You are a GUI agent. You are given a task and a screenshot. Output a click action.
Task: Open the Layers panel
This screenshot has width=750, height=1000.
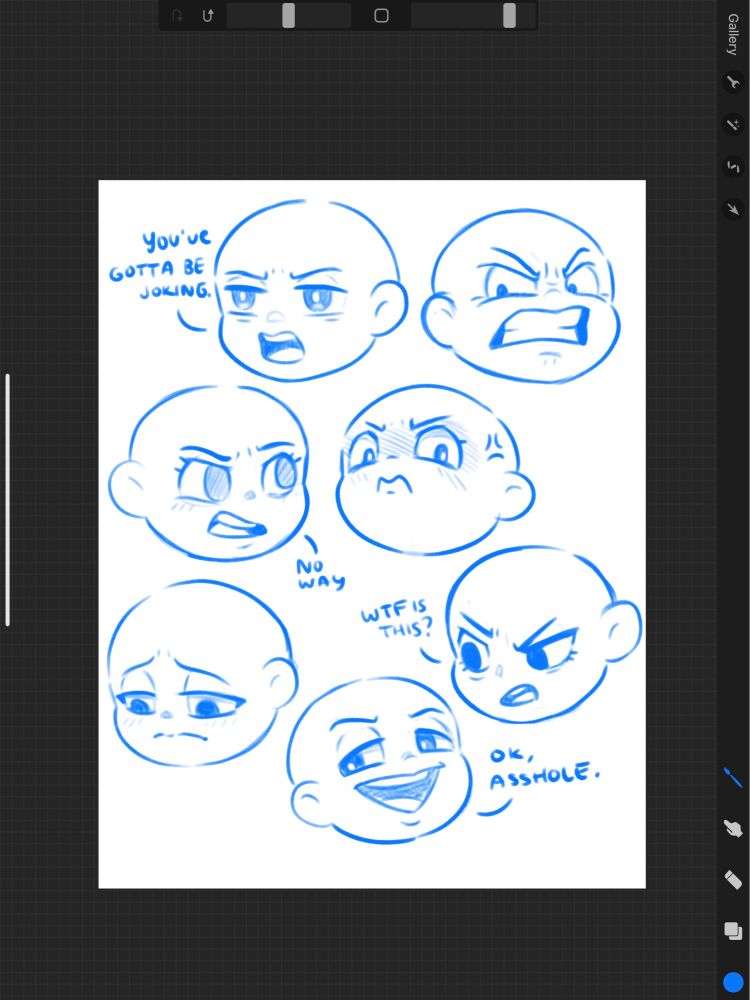point(733,931)
